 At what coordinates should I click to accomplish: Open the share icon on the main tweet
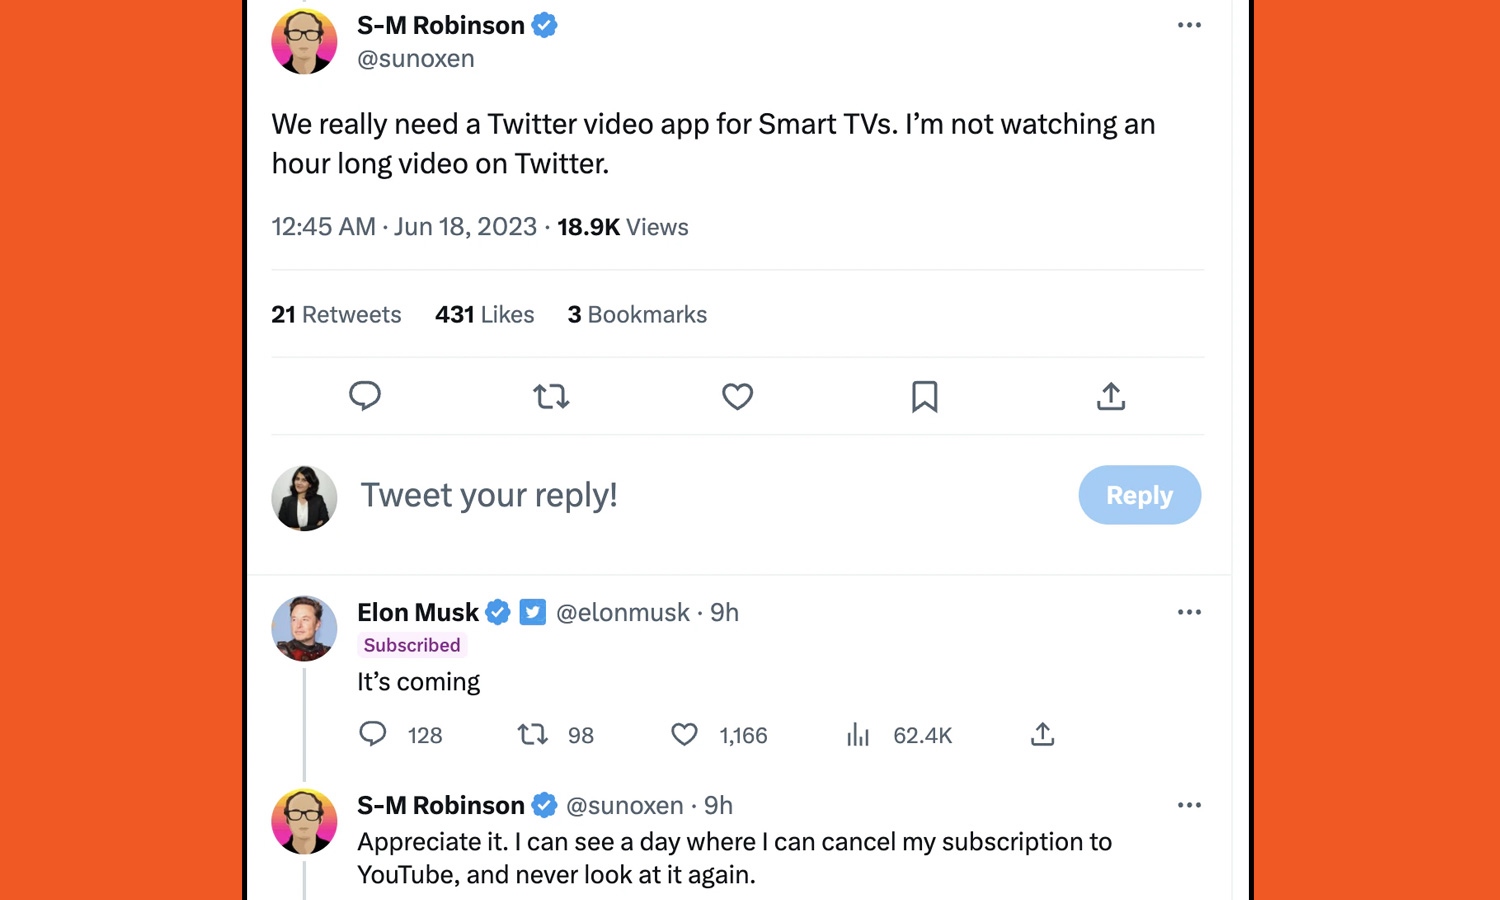[1110, 396]
